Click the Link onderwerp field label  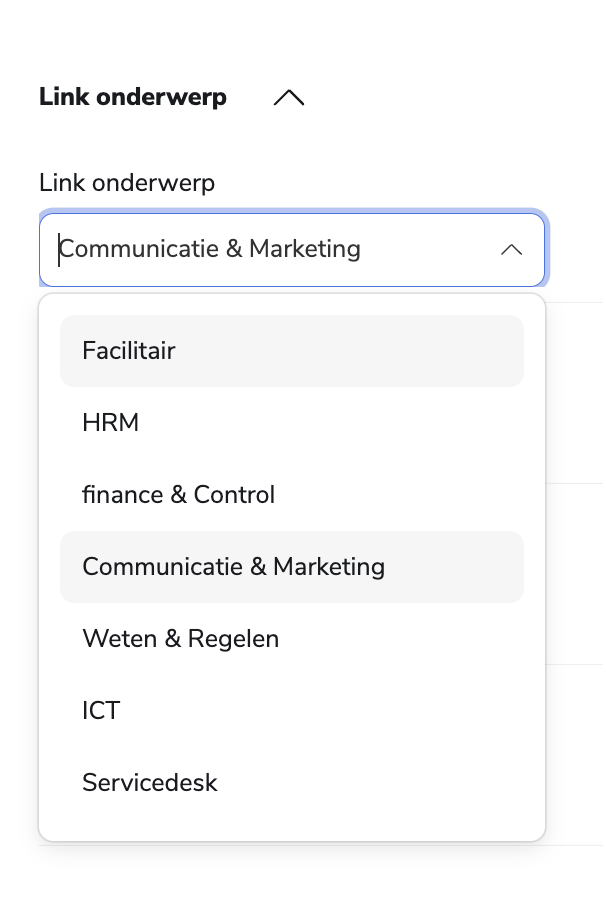pos(127,183)
